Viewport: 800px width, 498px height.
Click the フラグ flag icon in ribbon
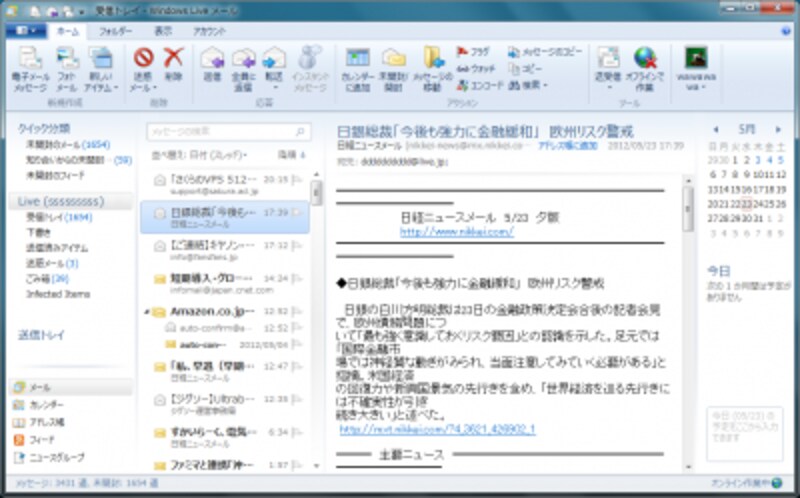point(462,52)
